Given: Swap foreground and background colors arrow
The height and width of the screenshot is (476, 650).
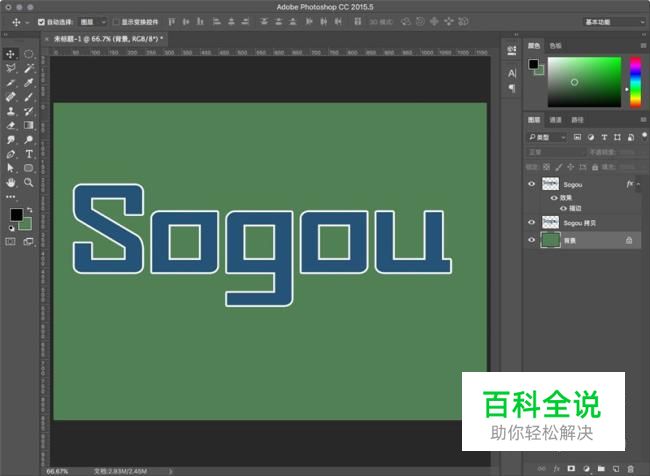Looking at the screenshot, I should (29, 210).
